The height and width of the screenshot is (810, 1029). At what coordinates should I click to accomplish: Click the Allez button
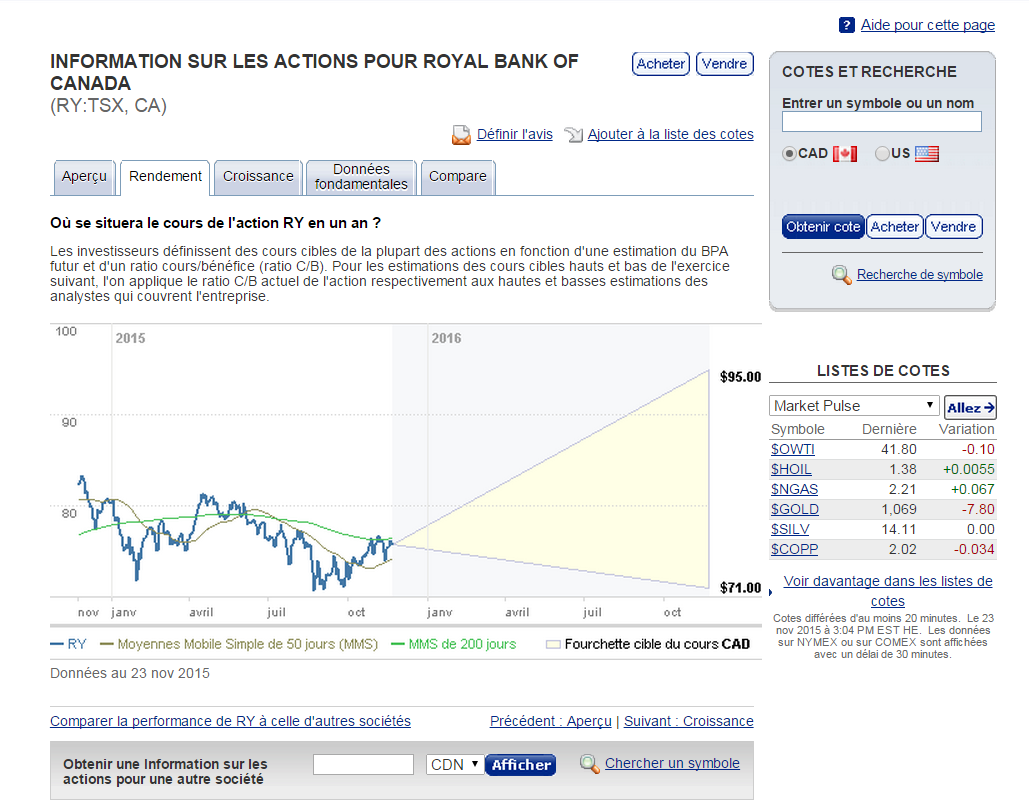[x=971, y=408]
